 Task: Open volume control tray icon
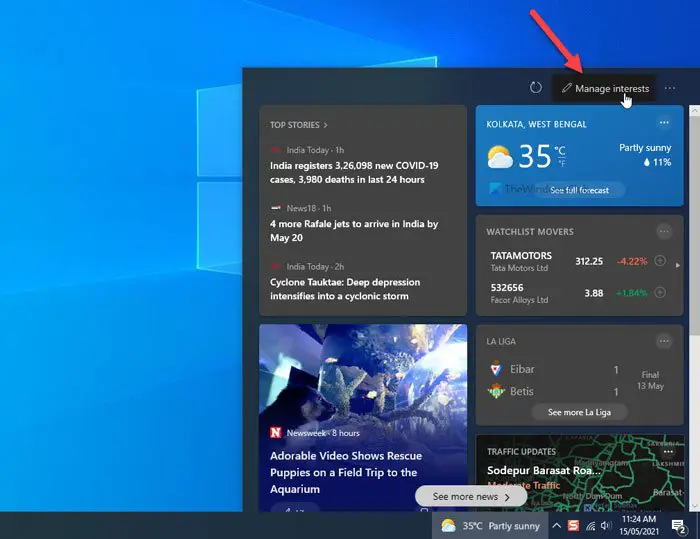coord(605,526)
